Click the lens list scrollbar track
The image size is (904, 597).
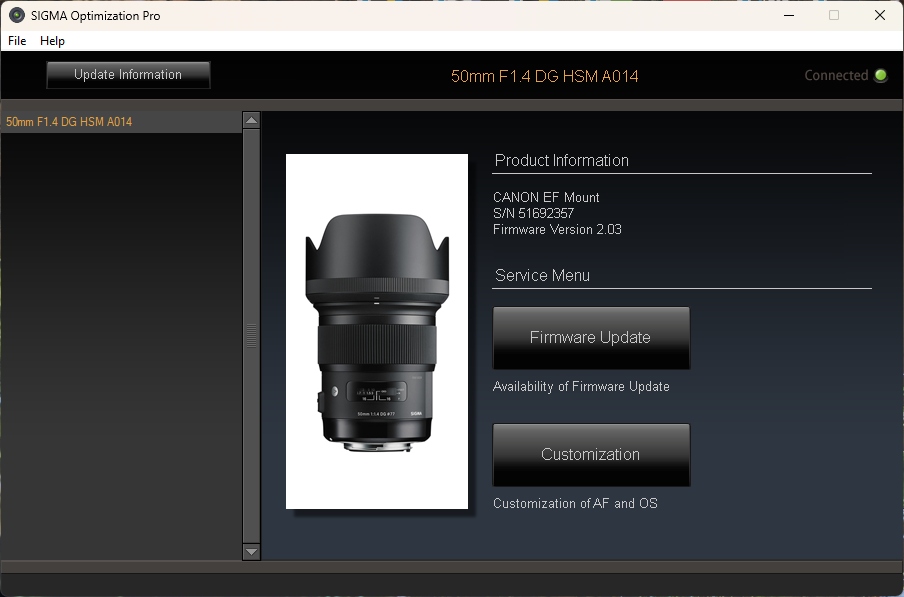tap(251, 335)
